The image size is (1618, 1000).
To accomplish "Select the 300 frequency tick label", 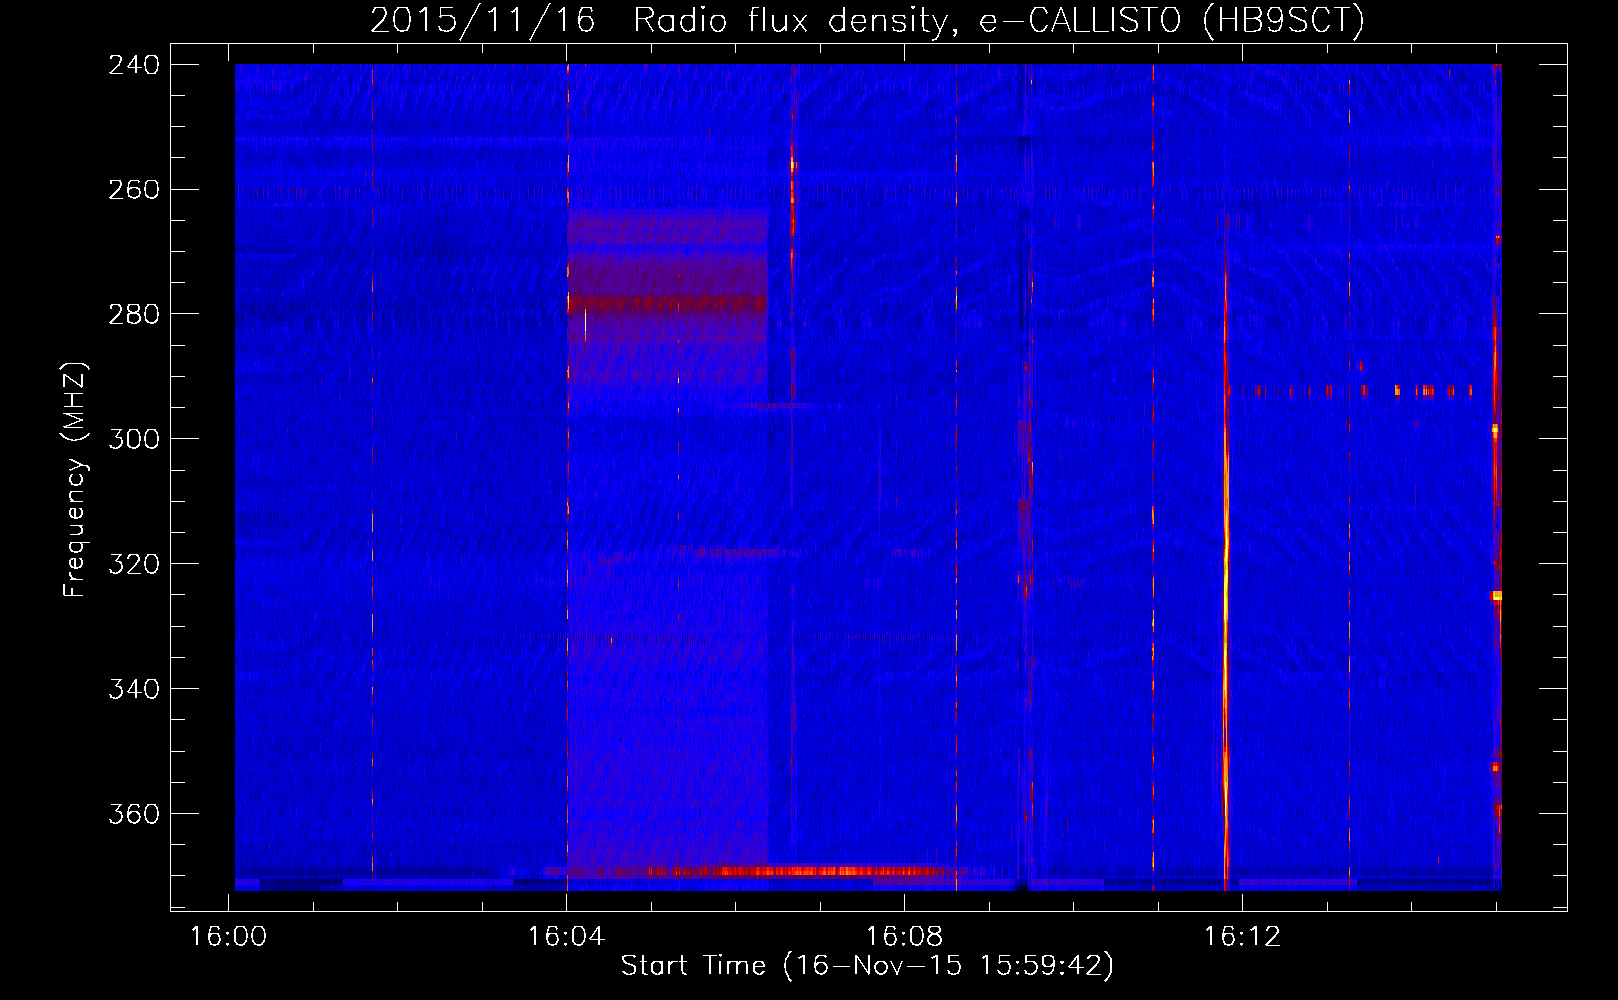I will [134, 440].
